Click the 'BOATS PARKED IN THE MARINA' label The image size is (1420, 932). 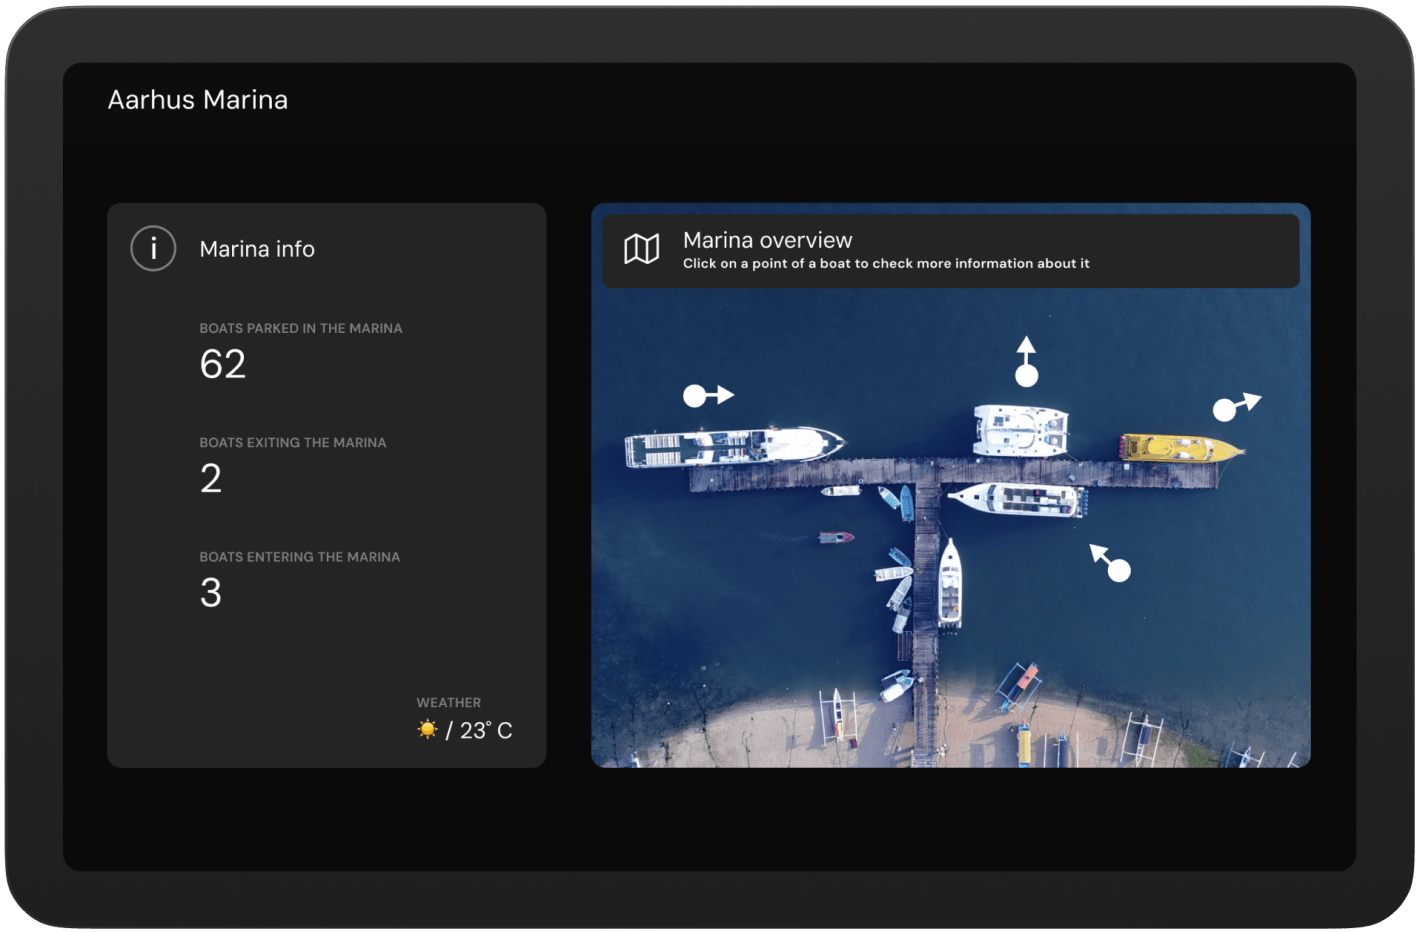tap(301, 328)
